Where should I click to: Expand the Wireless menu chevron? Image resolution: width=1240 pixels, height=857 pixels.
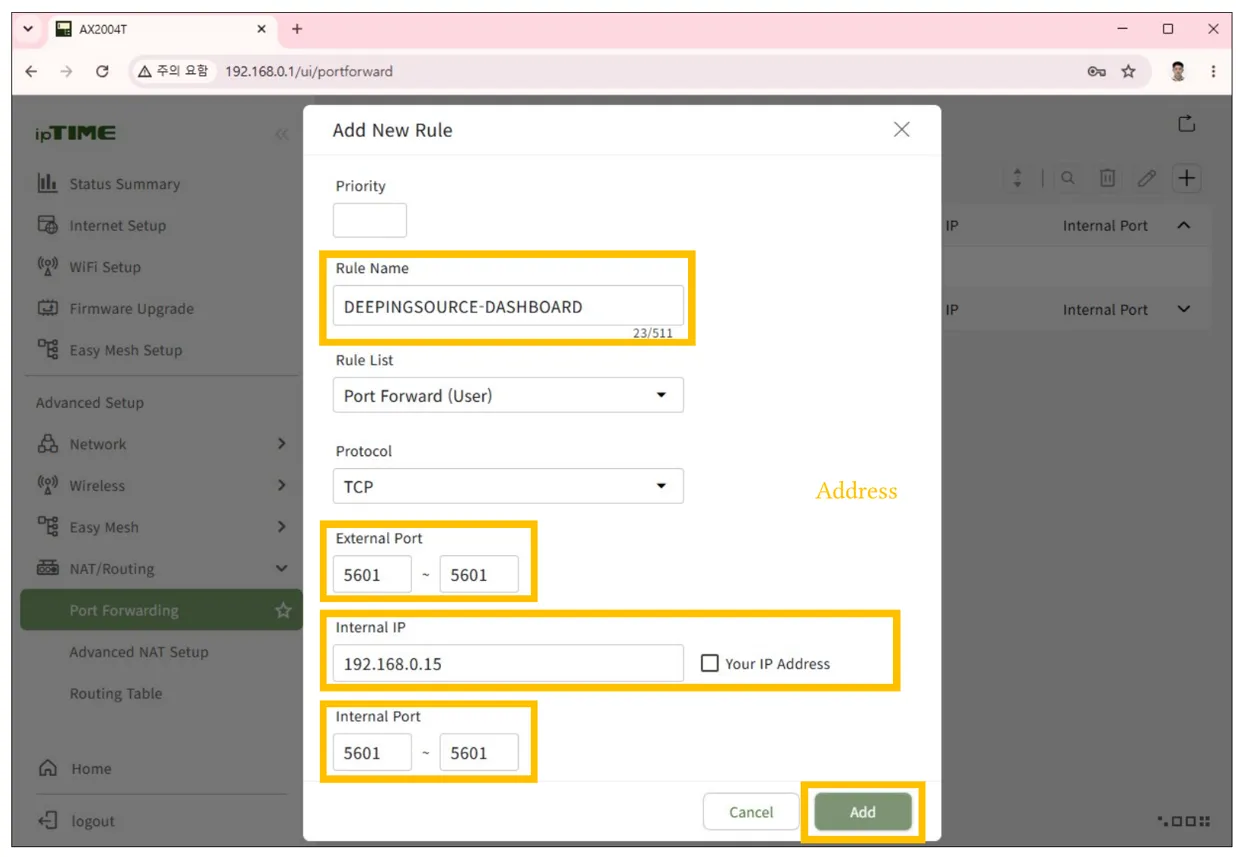point(281,486)
